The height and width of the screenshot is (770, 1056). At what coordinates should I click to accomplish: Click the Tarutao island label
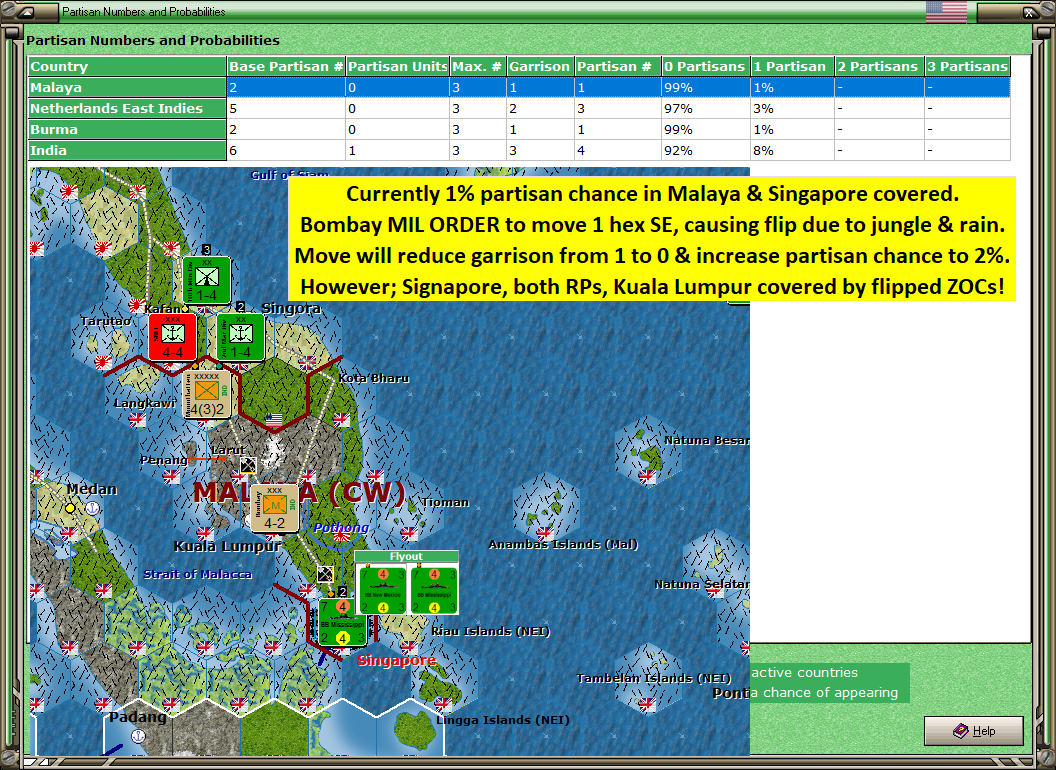(x=105, y=321)
